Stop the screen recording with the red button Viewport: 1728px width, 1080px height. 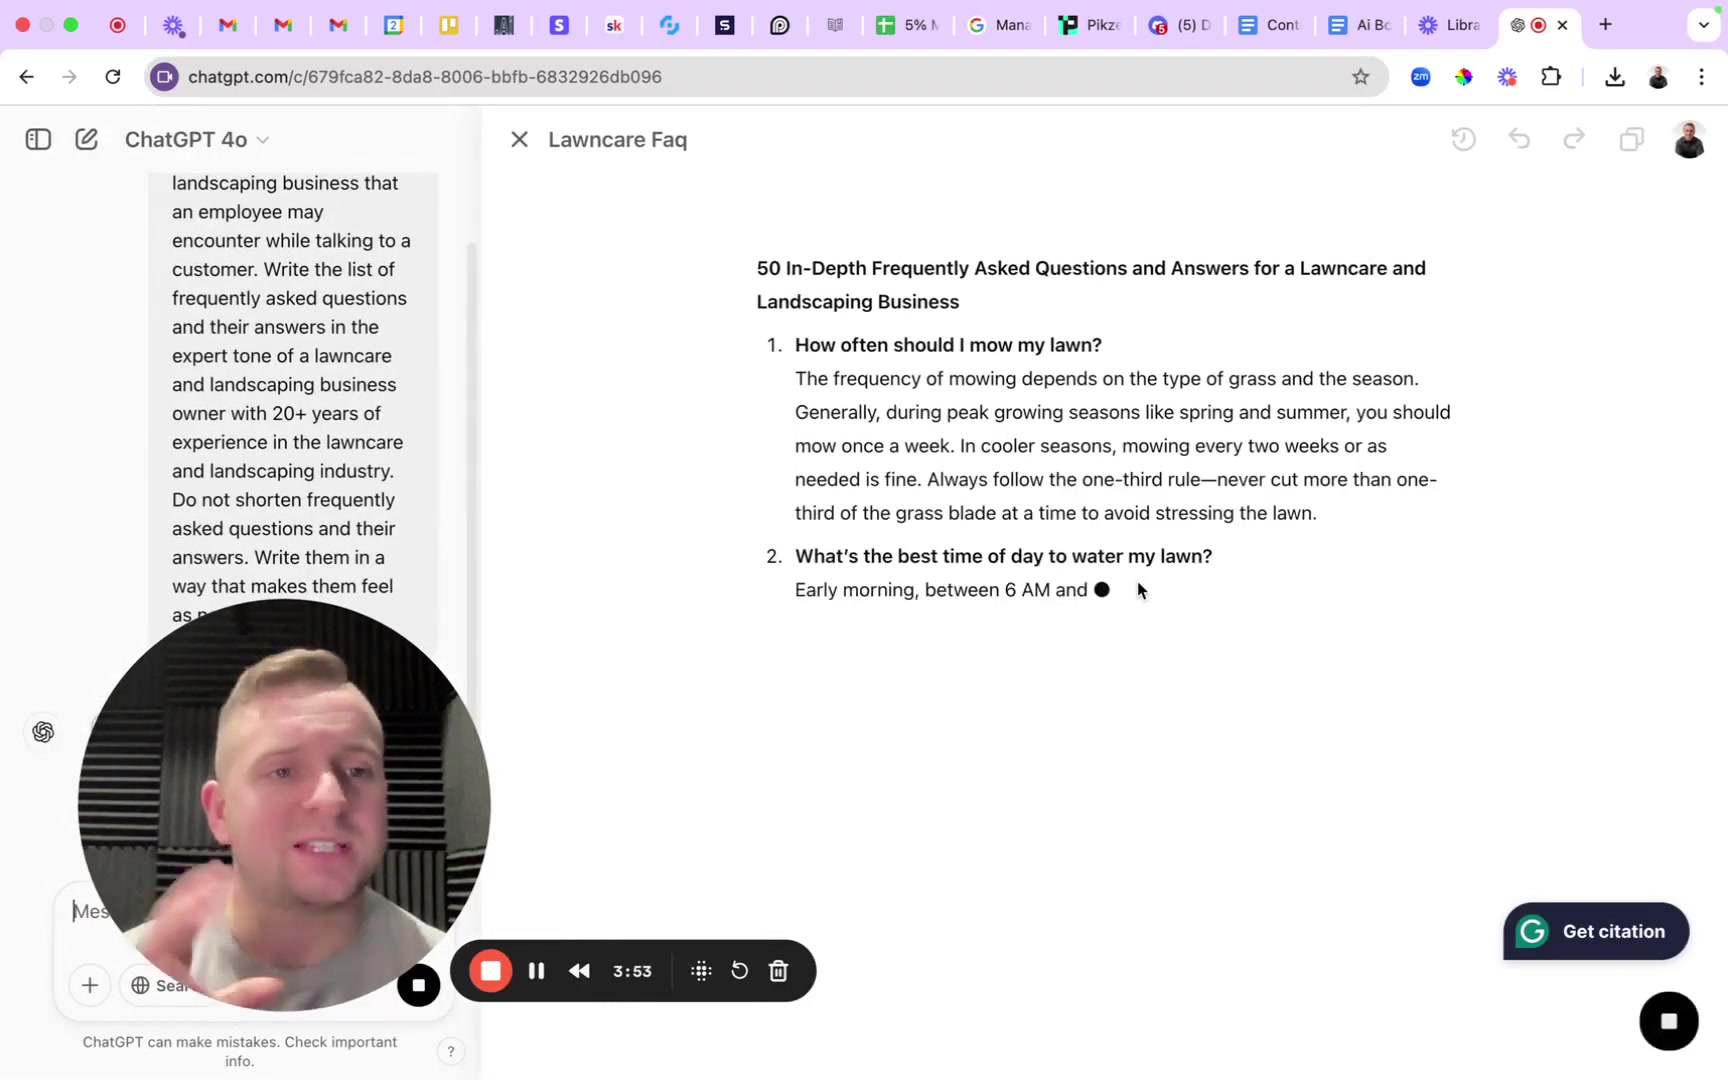tap(490, 971)
